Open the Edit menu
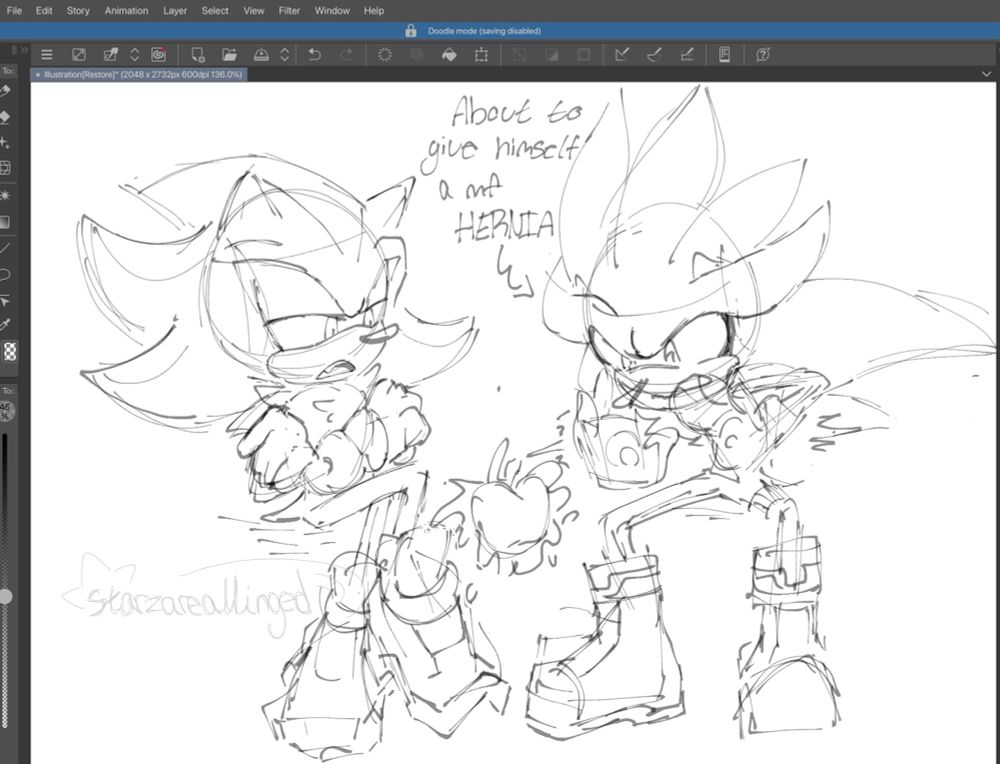Viewport: 1000px width, 764px height. (44, 11)
